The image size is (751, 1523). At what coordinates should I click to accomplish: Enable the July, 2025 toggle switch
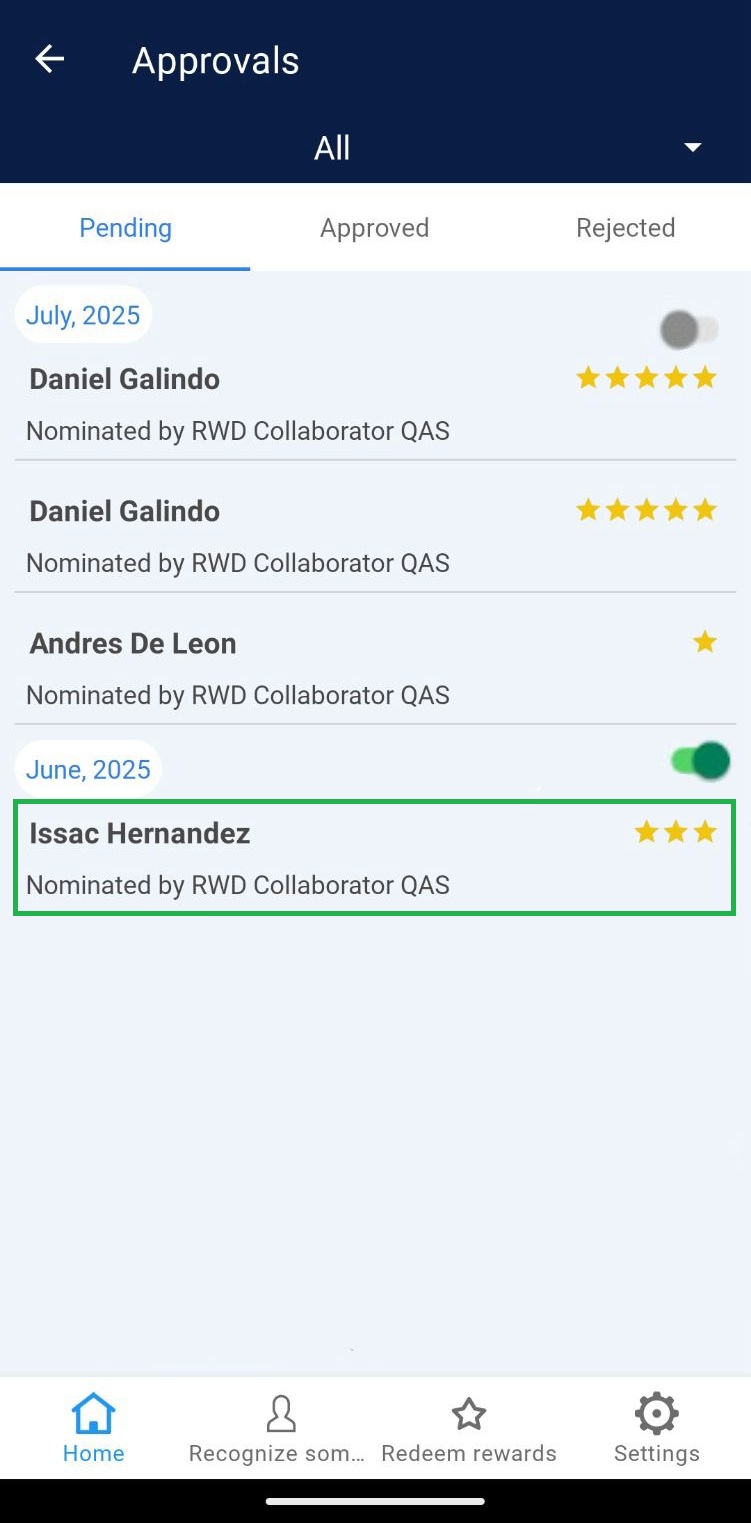690,329
